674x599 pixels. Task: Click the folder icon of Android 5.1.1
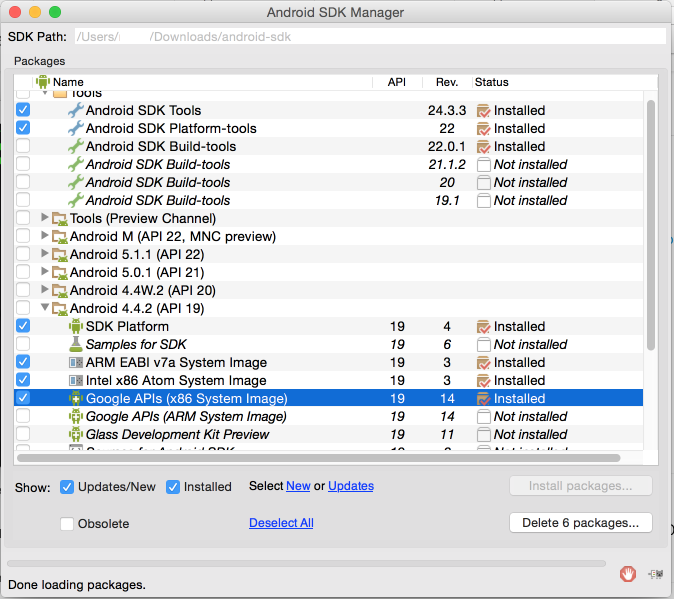[60, 255]
